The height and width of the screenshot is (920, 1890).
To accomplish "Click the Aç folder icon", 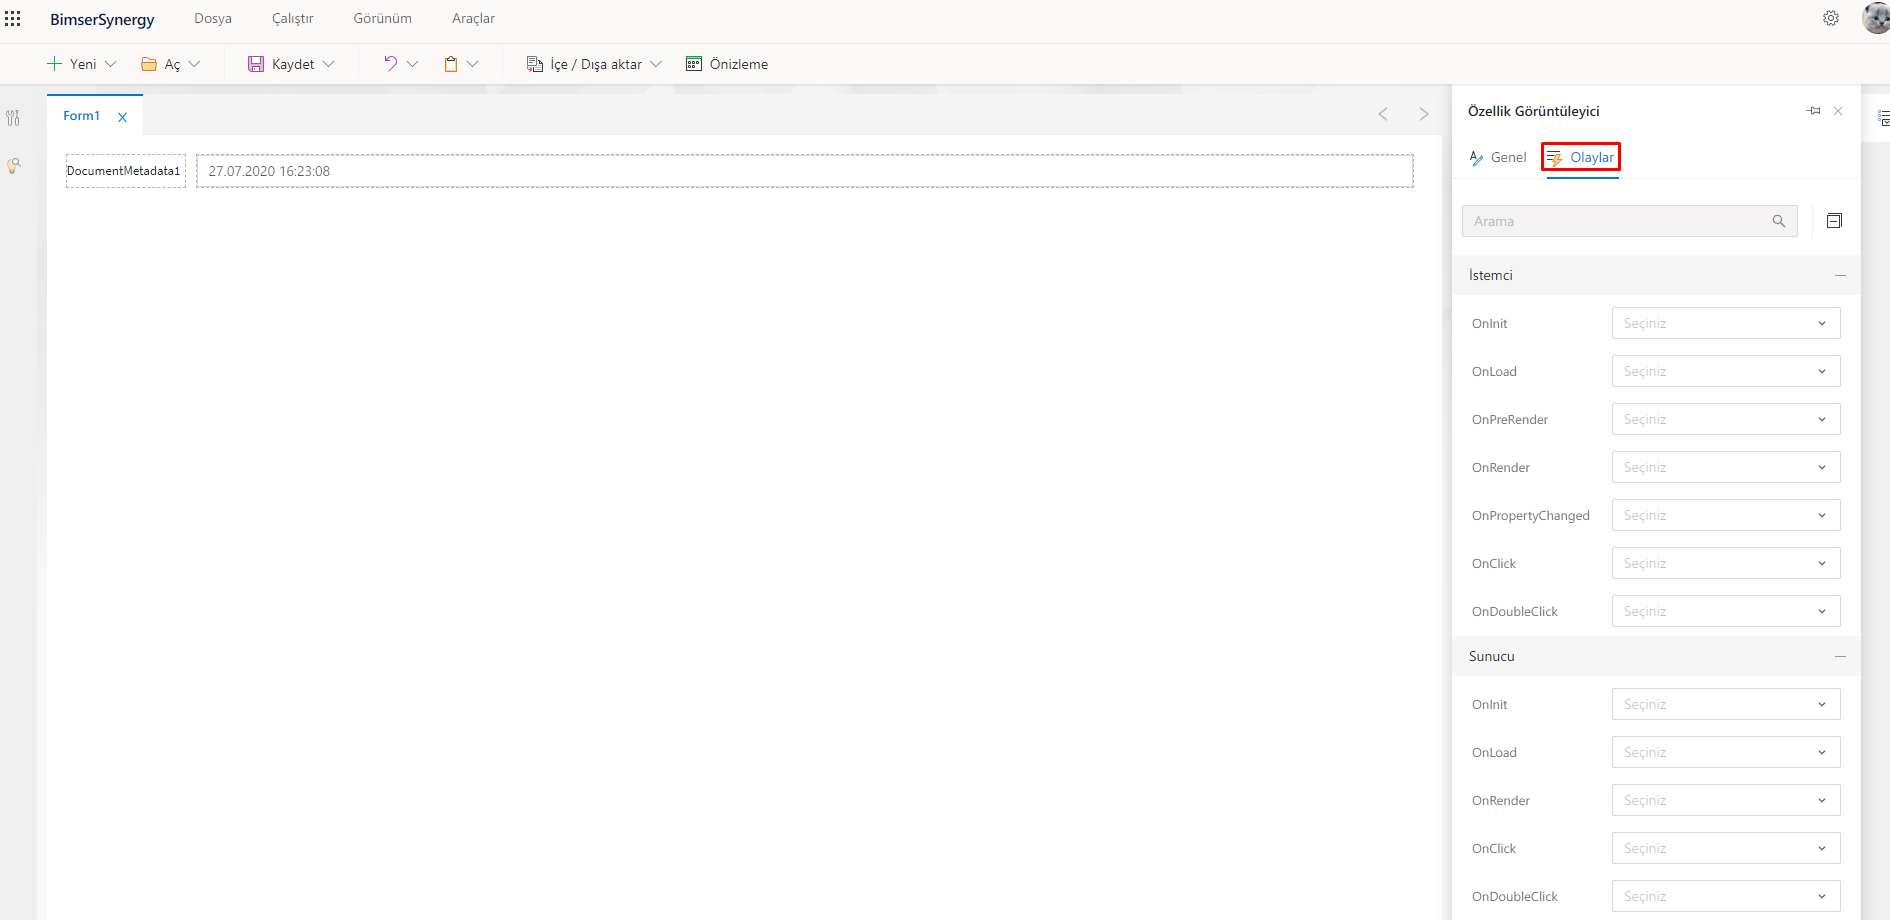I will click(x=149, y=64).
